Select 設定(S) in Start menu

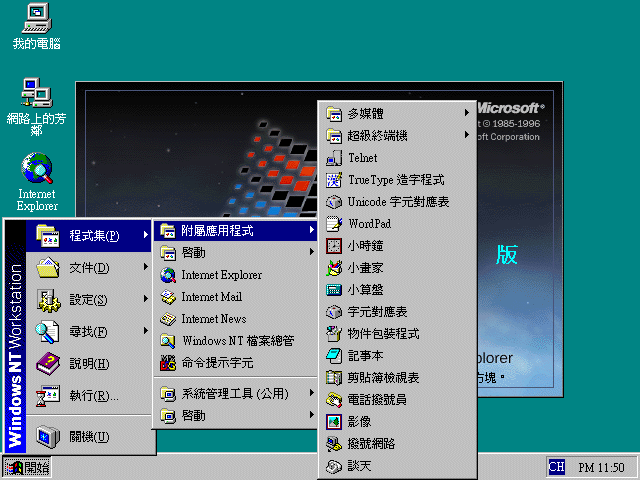88,299
